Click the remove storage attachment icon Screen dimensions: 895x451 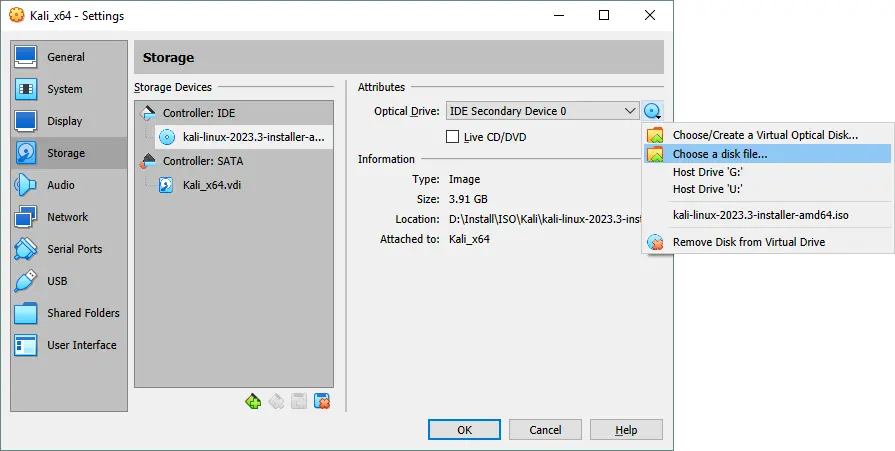point(322,402)
